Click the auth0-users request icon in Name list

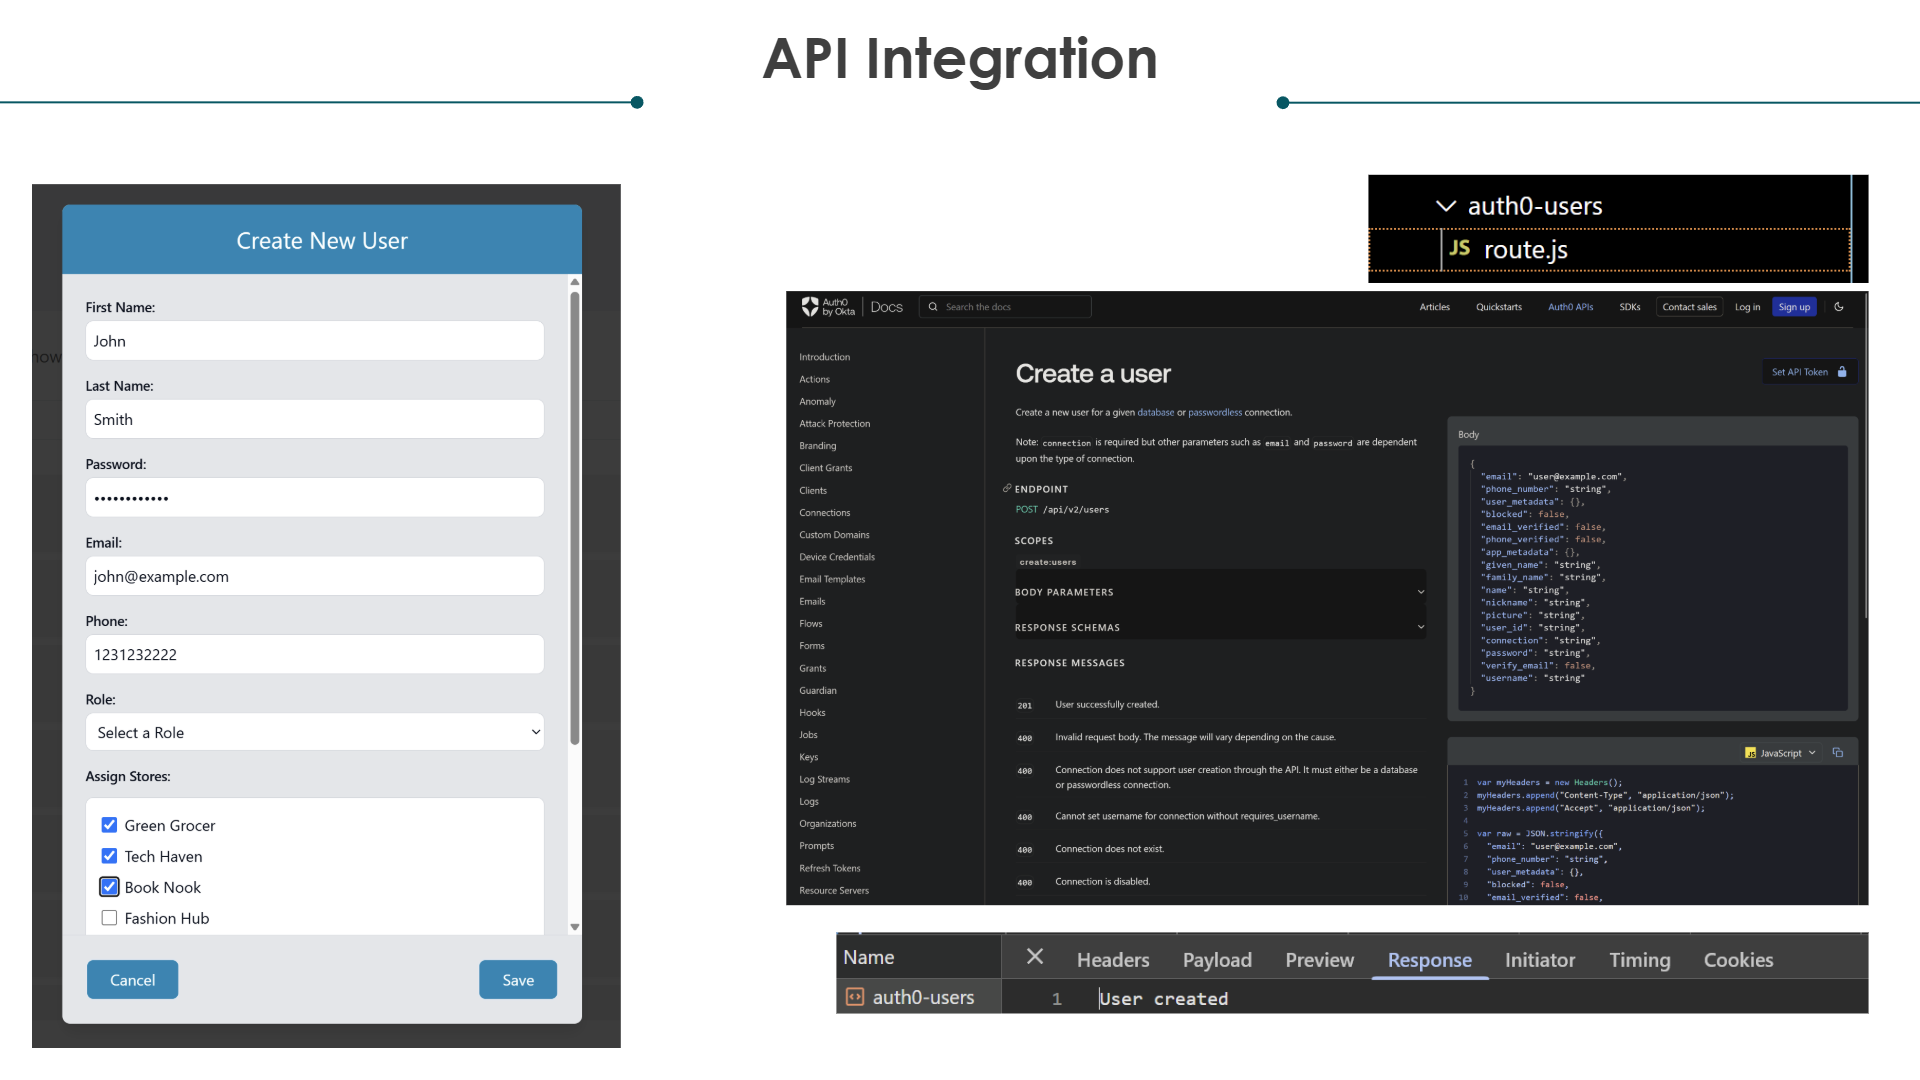point(855,997)
